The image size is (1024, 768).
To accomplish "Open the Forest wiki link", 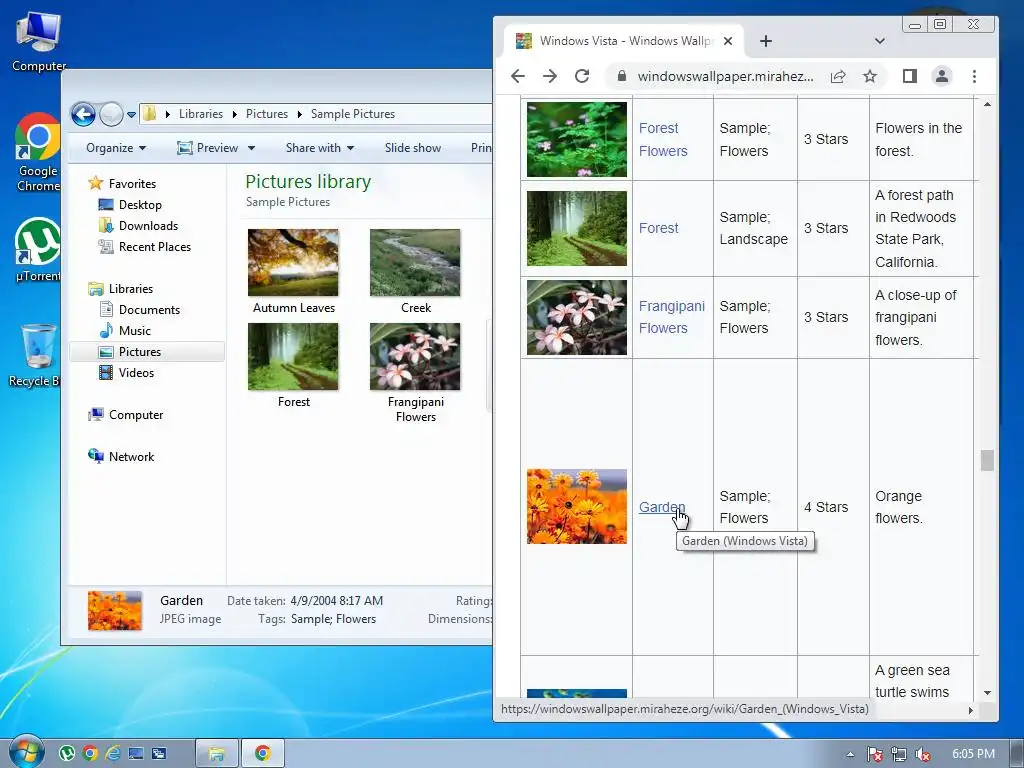I will 658,228.
